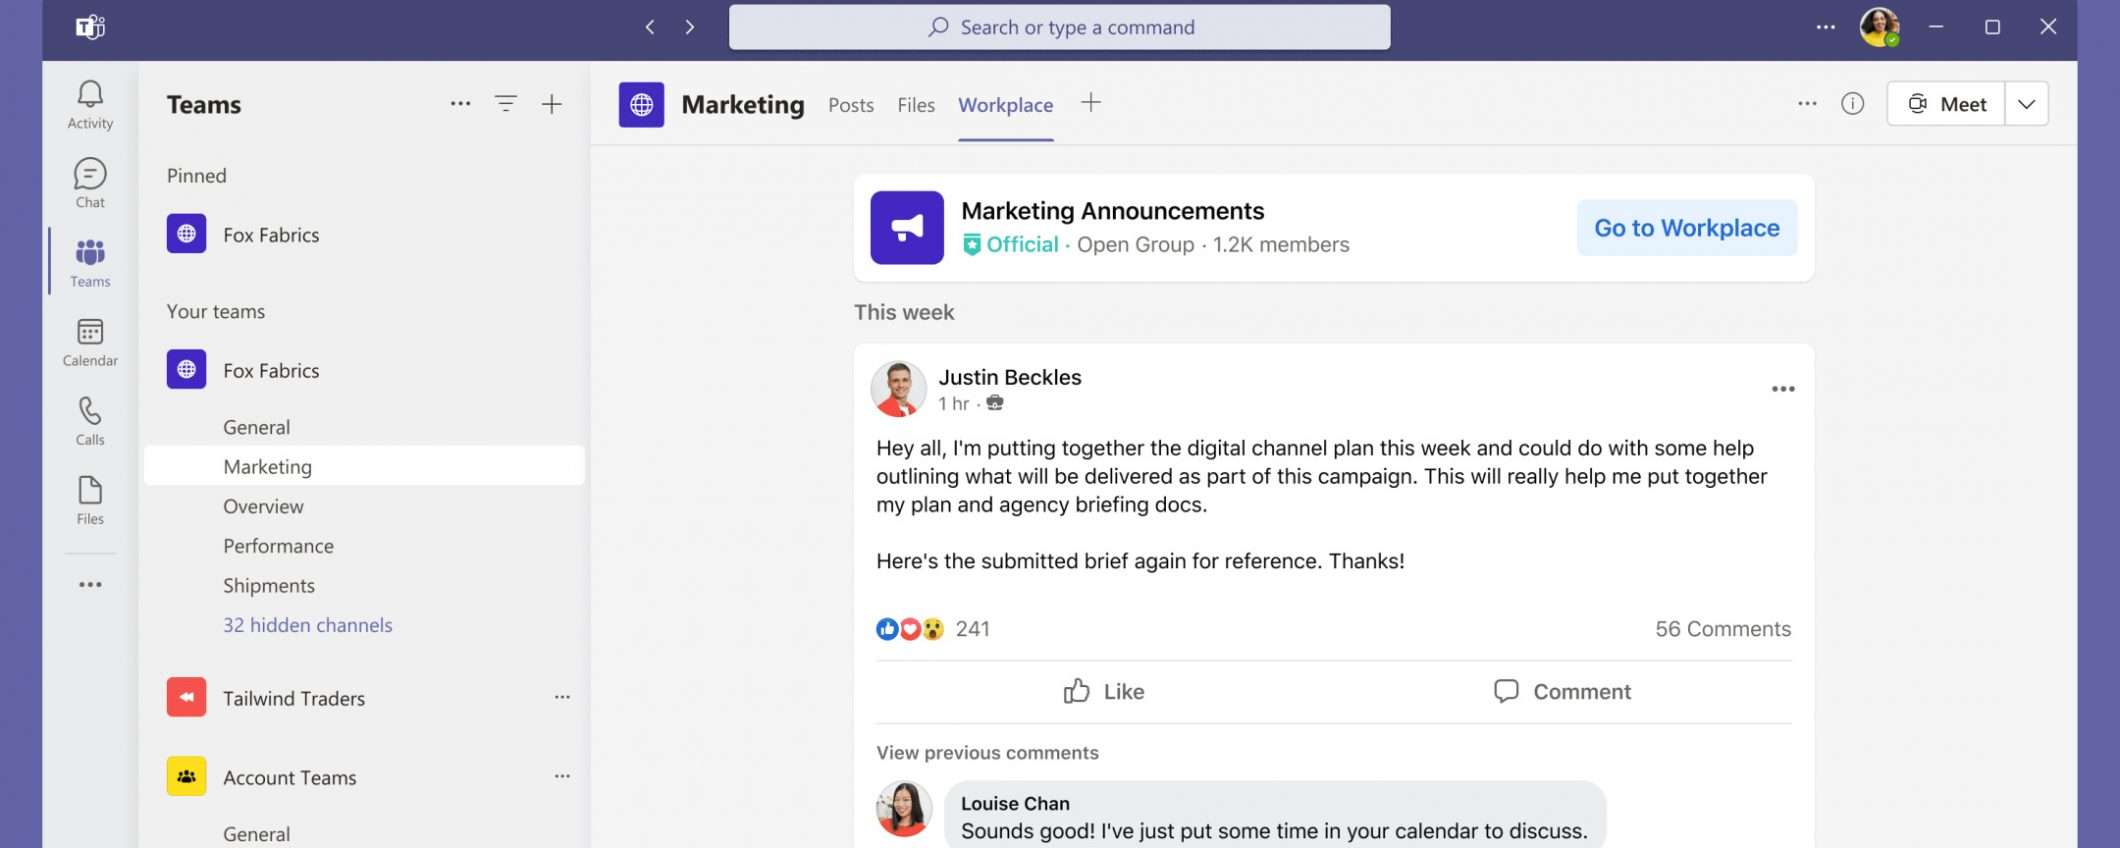Click the post's 1 hr timestamp

954,403
